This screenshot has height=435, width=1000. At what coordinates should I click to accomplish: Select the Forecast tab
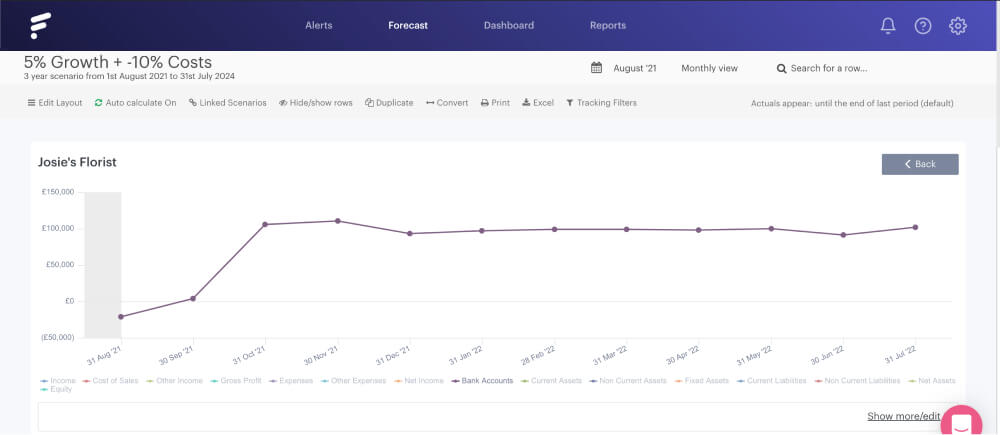(x=408, y=26)
